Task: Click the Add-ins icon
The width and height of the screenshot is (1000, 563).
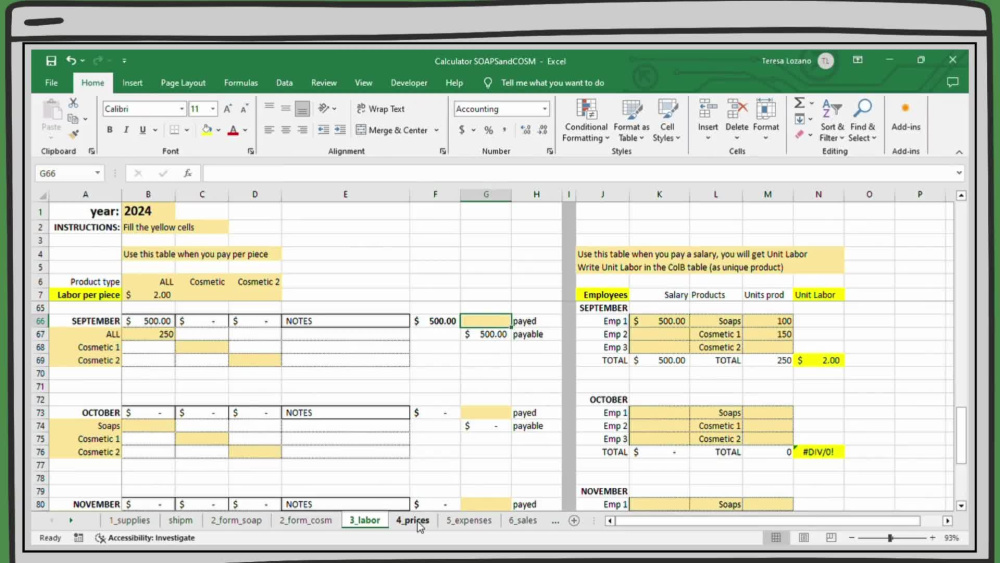Action: [906, 115]
